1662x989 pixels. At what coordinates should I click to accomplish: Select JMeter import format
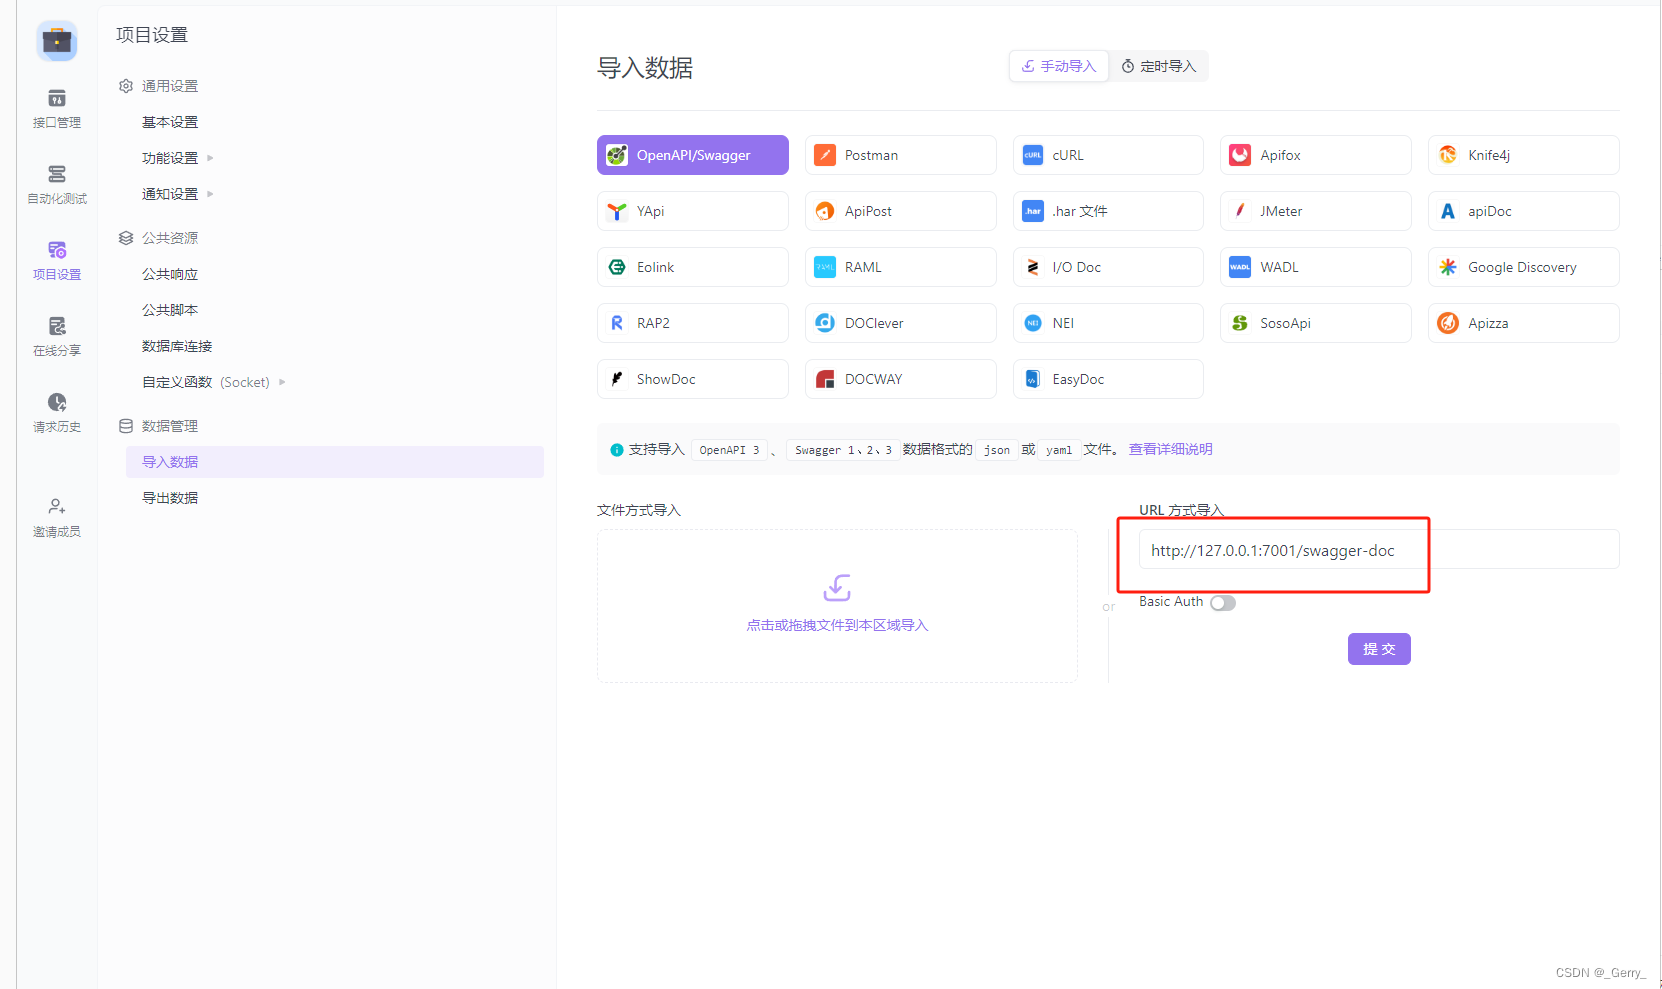tap(1316, 211)
